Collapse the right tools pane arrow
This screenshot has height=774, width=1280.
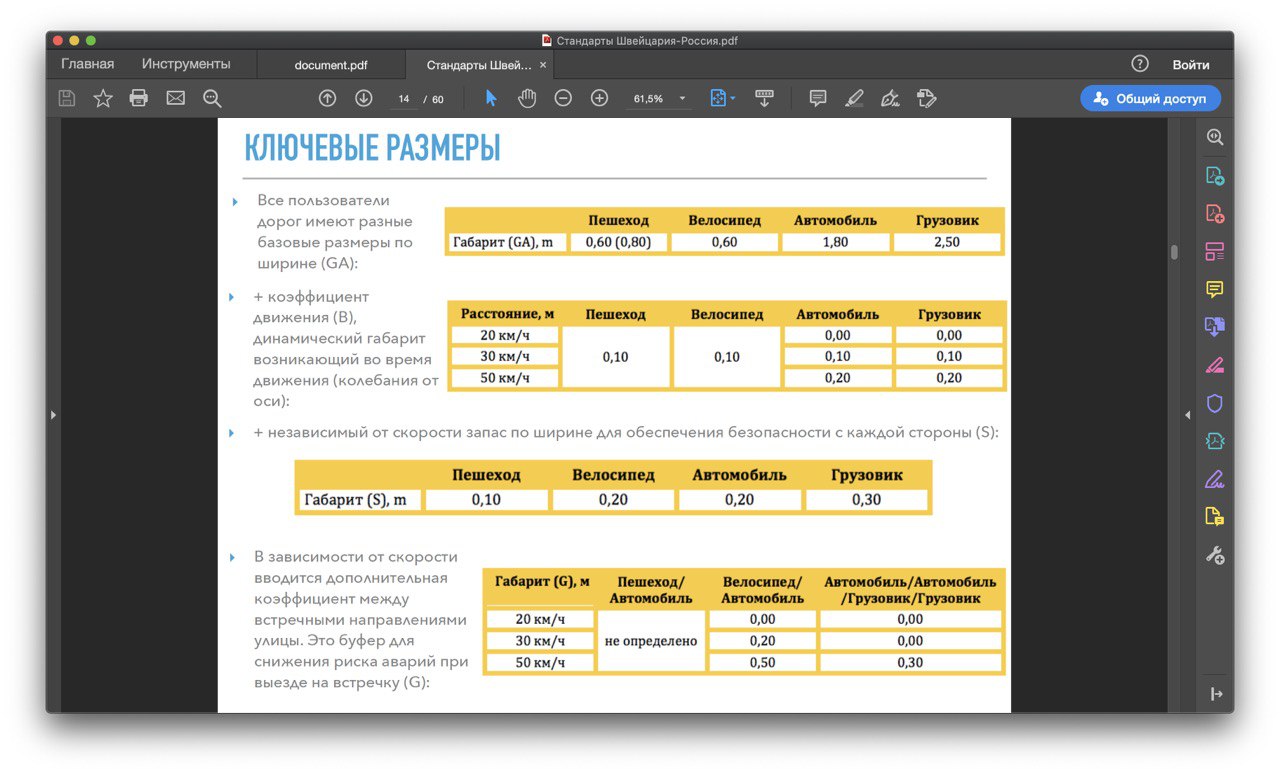(x=1216, y=694)
